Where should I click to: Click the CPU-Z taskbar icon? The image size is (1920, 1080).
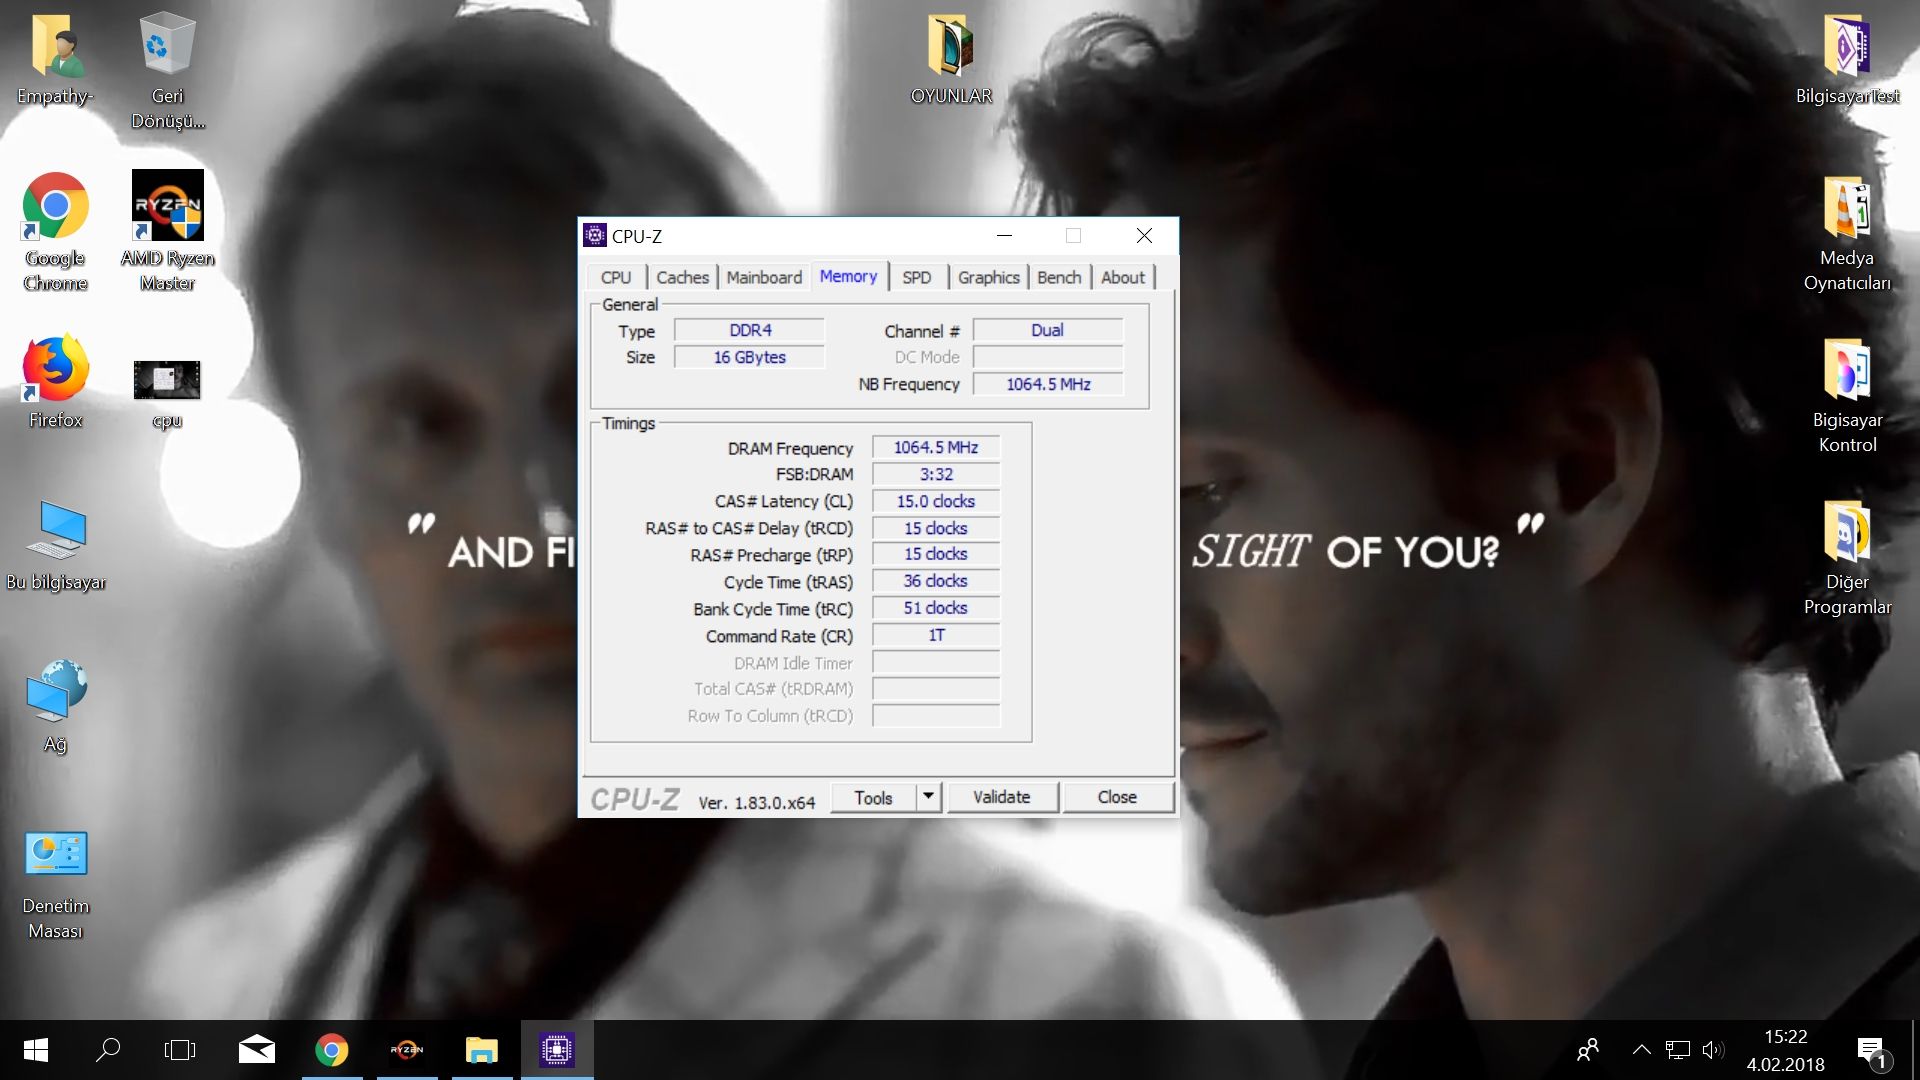(557, 1050)
